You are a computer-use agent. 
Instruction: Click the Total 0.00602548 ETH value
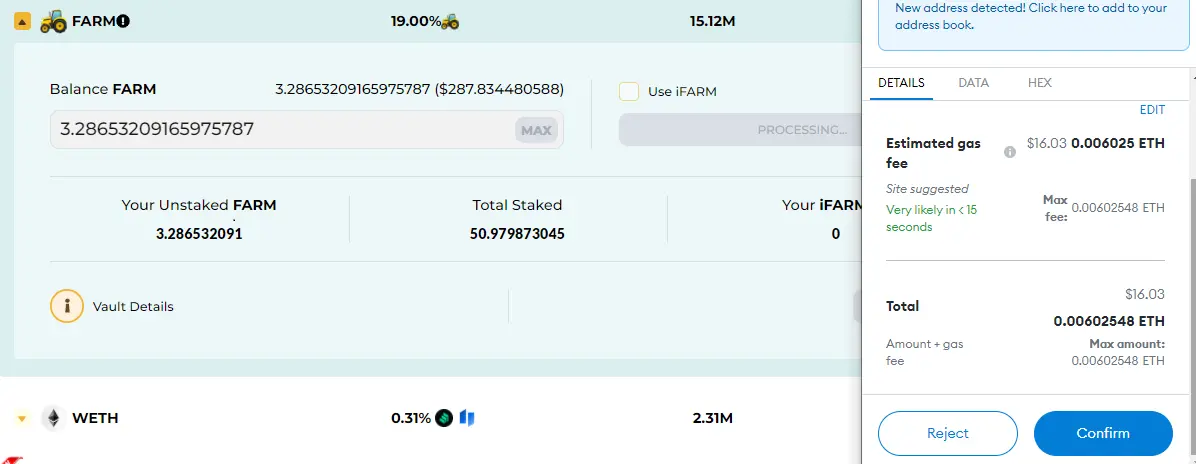click(x=1109, y=321)
